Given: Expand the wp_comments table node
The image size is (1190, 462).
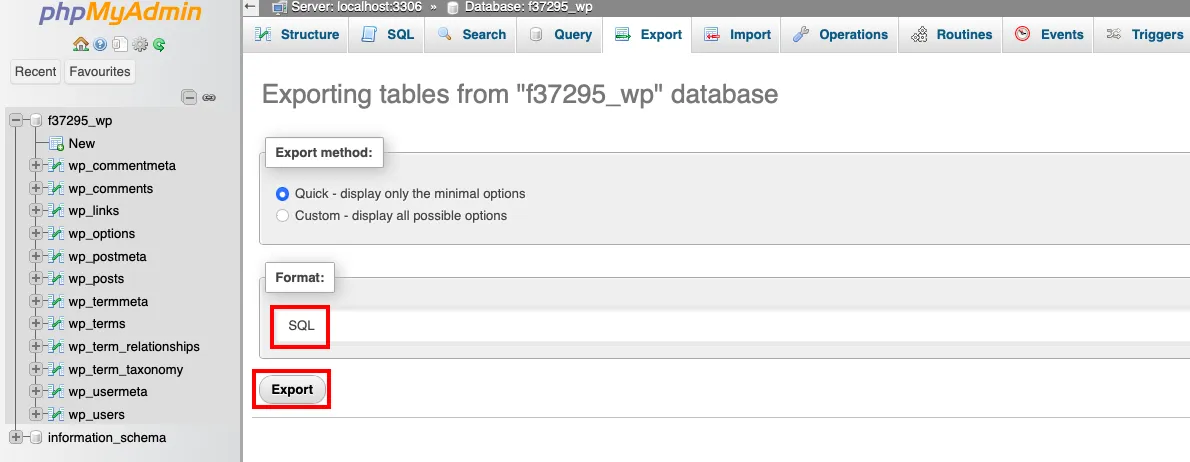Looking at the screenshot, I should point(35,188).
